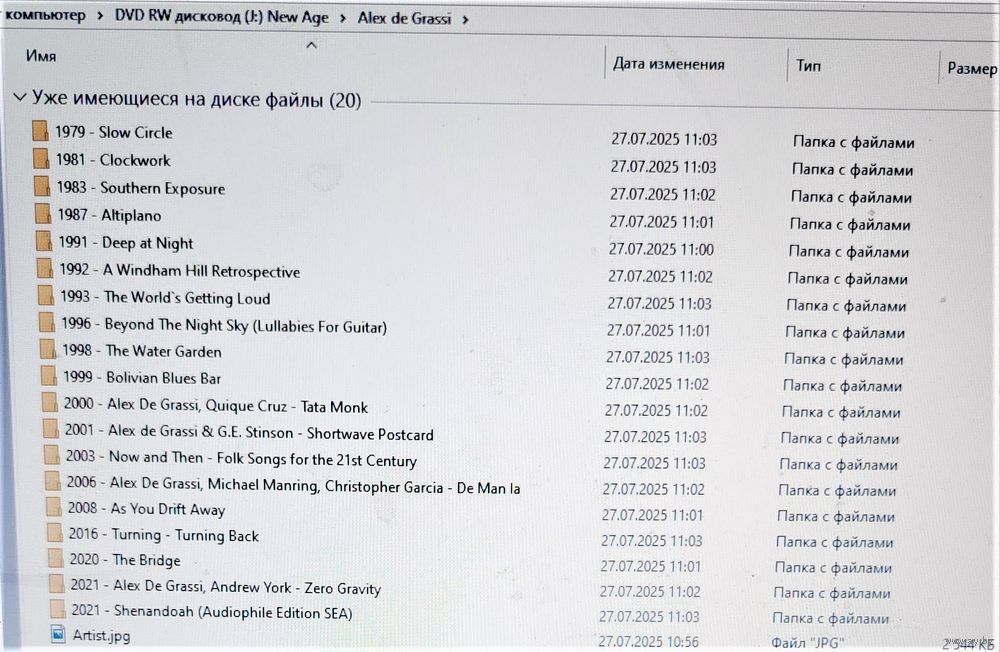The height and width of the screenshot is (652, 1000).
Task: Click name '2021 - Alex De Grassi, Andrew York - Zero Gravity'
Action: coord(226,587)
